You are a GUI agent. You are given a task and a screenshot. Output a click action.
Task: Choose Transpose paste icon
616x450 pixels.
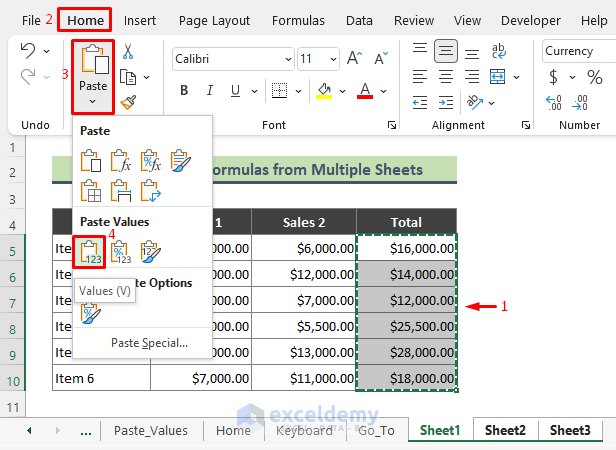pos(151,191)
